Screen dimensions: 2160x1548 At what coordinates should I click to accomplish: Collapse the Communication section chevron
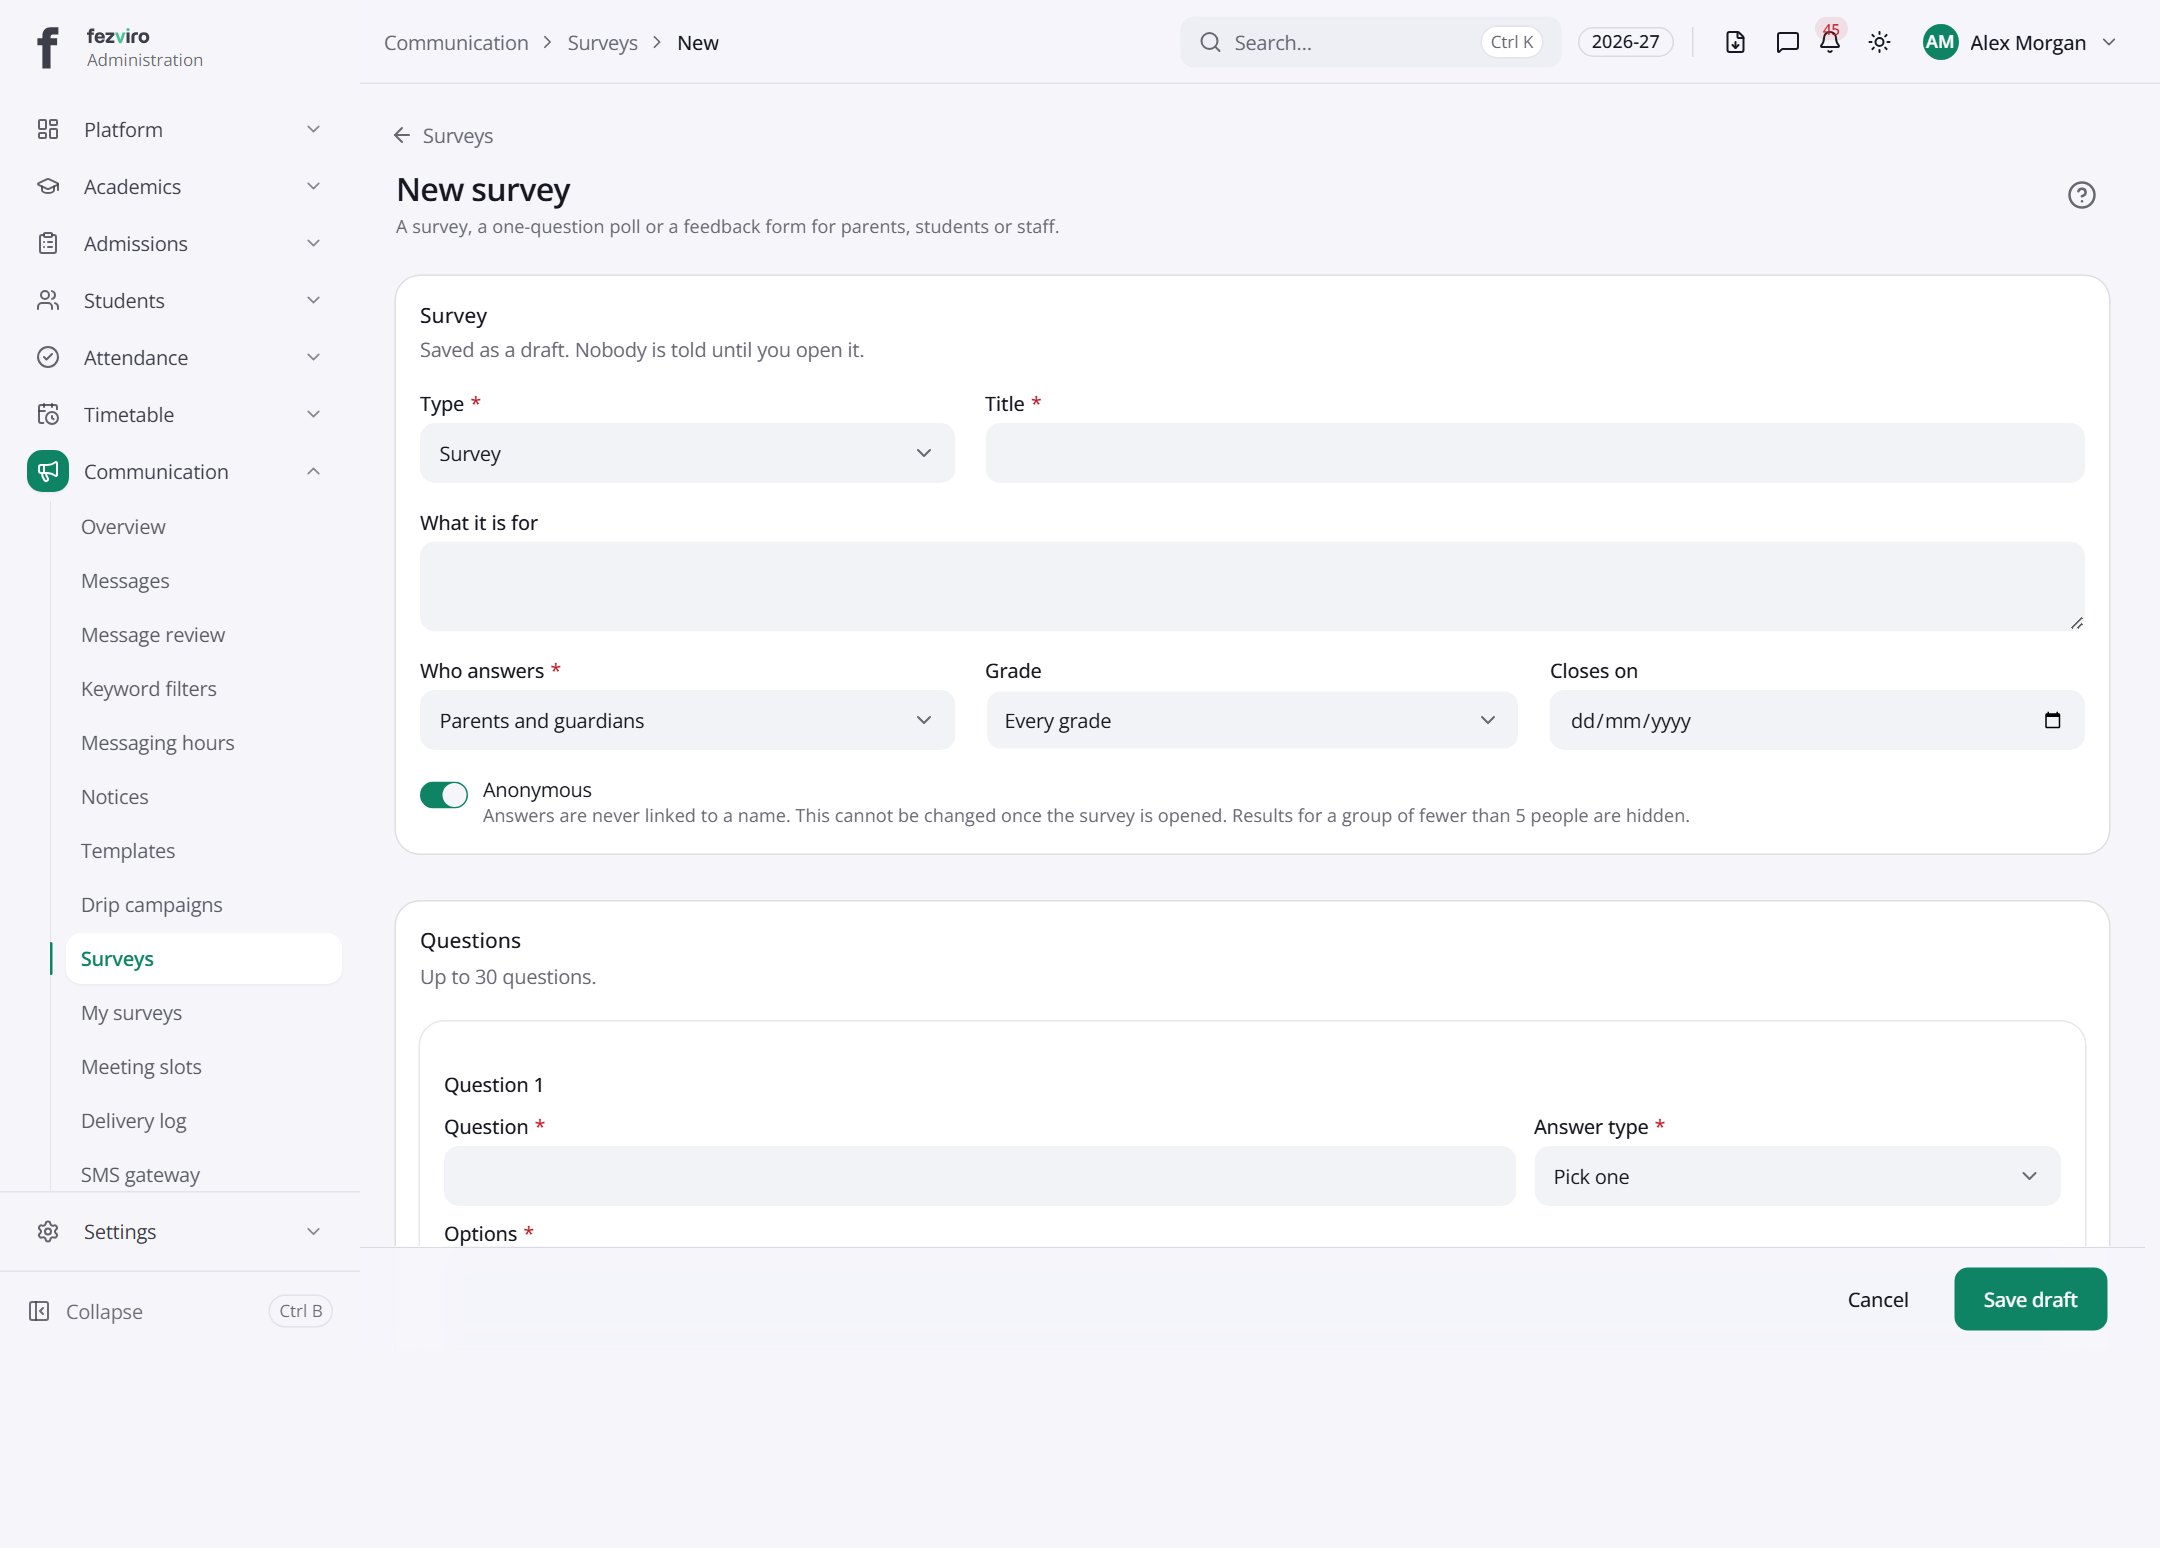pos(313,471)
